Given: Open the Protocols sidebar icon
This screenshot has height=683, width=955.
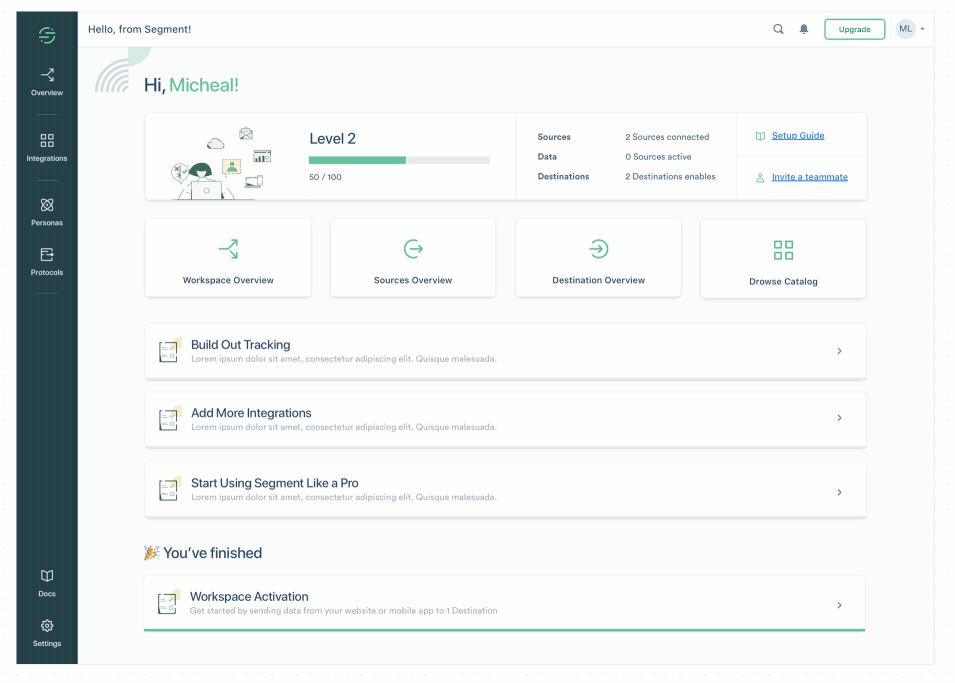Looking at the screenshot, I should (47, 255).
